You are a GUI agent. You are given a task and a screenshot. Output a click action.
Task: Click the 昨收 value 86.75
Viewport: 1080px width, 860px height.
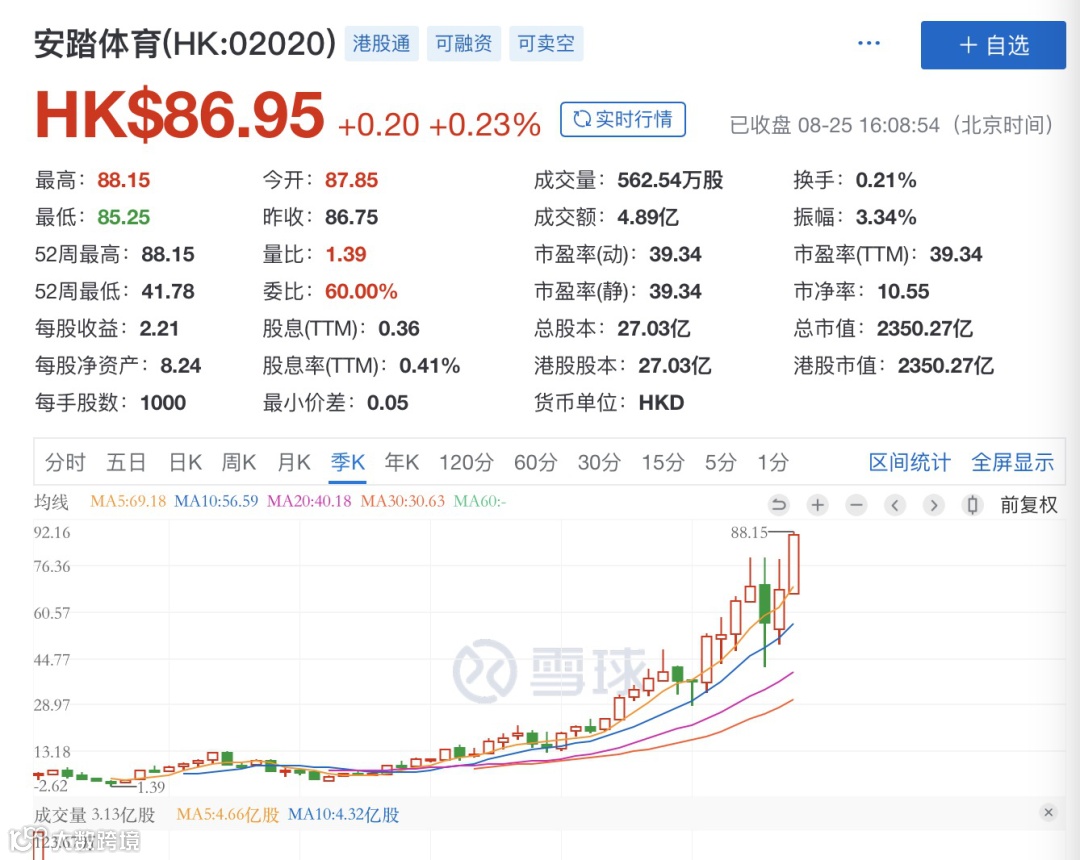coord(351,218)
